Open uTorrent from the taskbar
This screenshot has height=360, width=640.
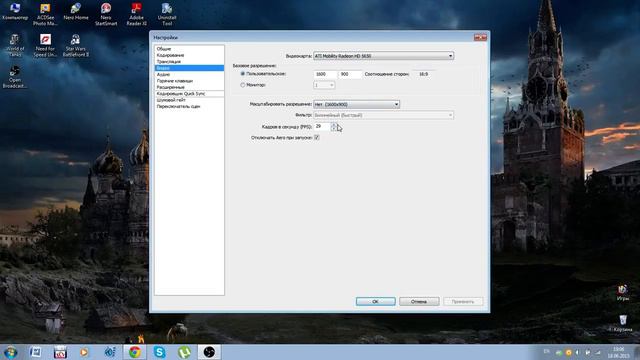184,352
